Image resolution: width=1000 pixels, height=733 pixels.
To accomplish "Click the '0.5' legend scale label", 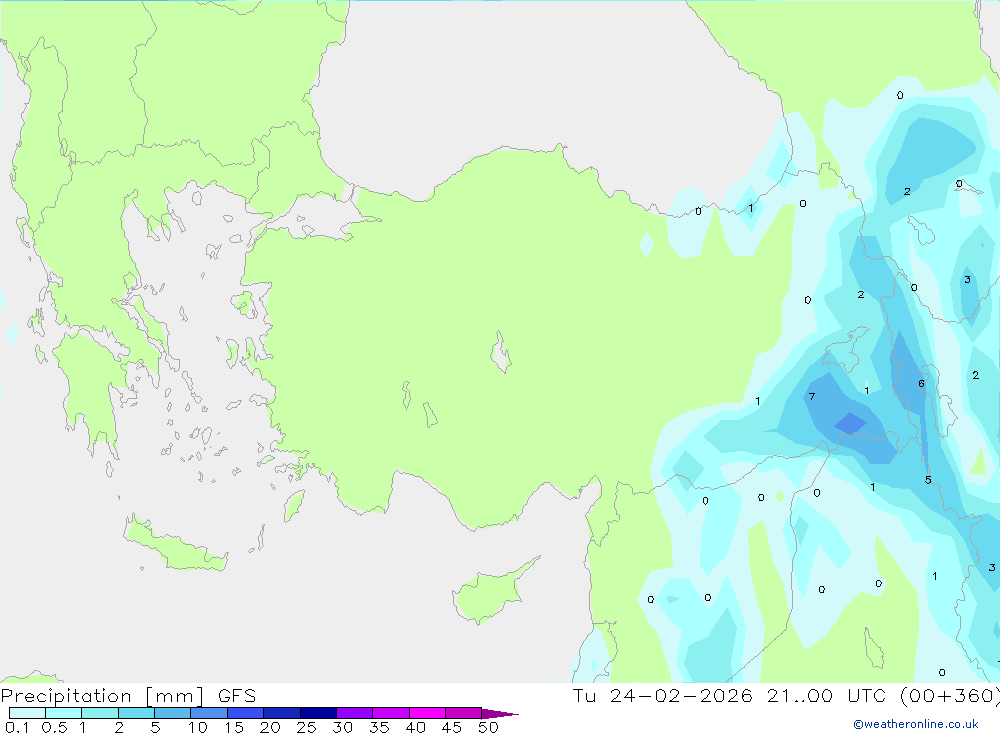I will click(x=54, y=727).
